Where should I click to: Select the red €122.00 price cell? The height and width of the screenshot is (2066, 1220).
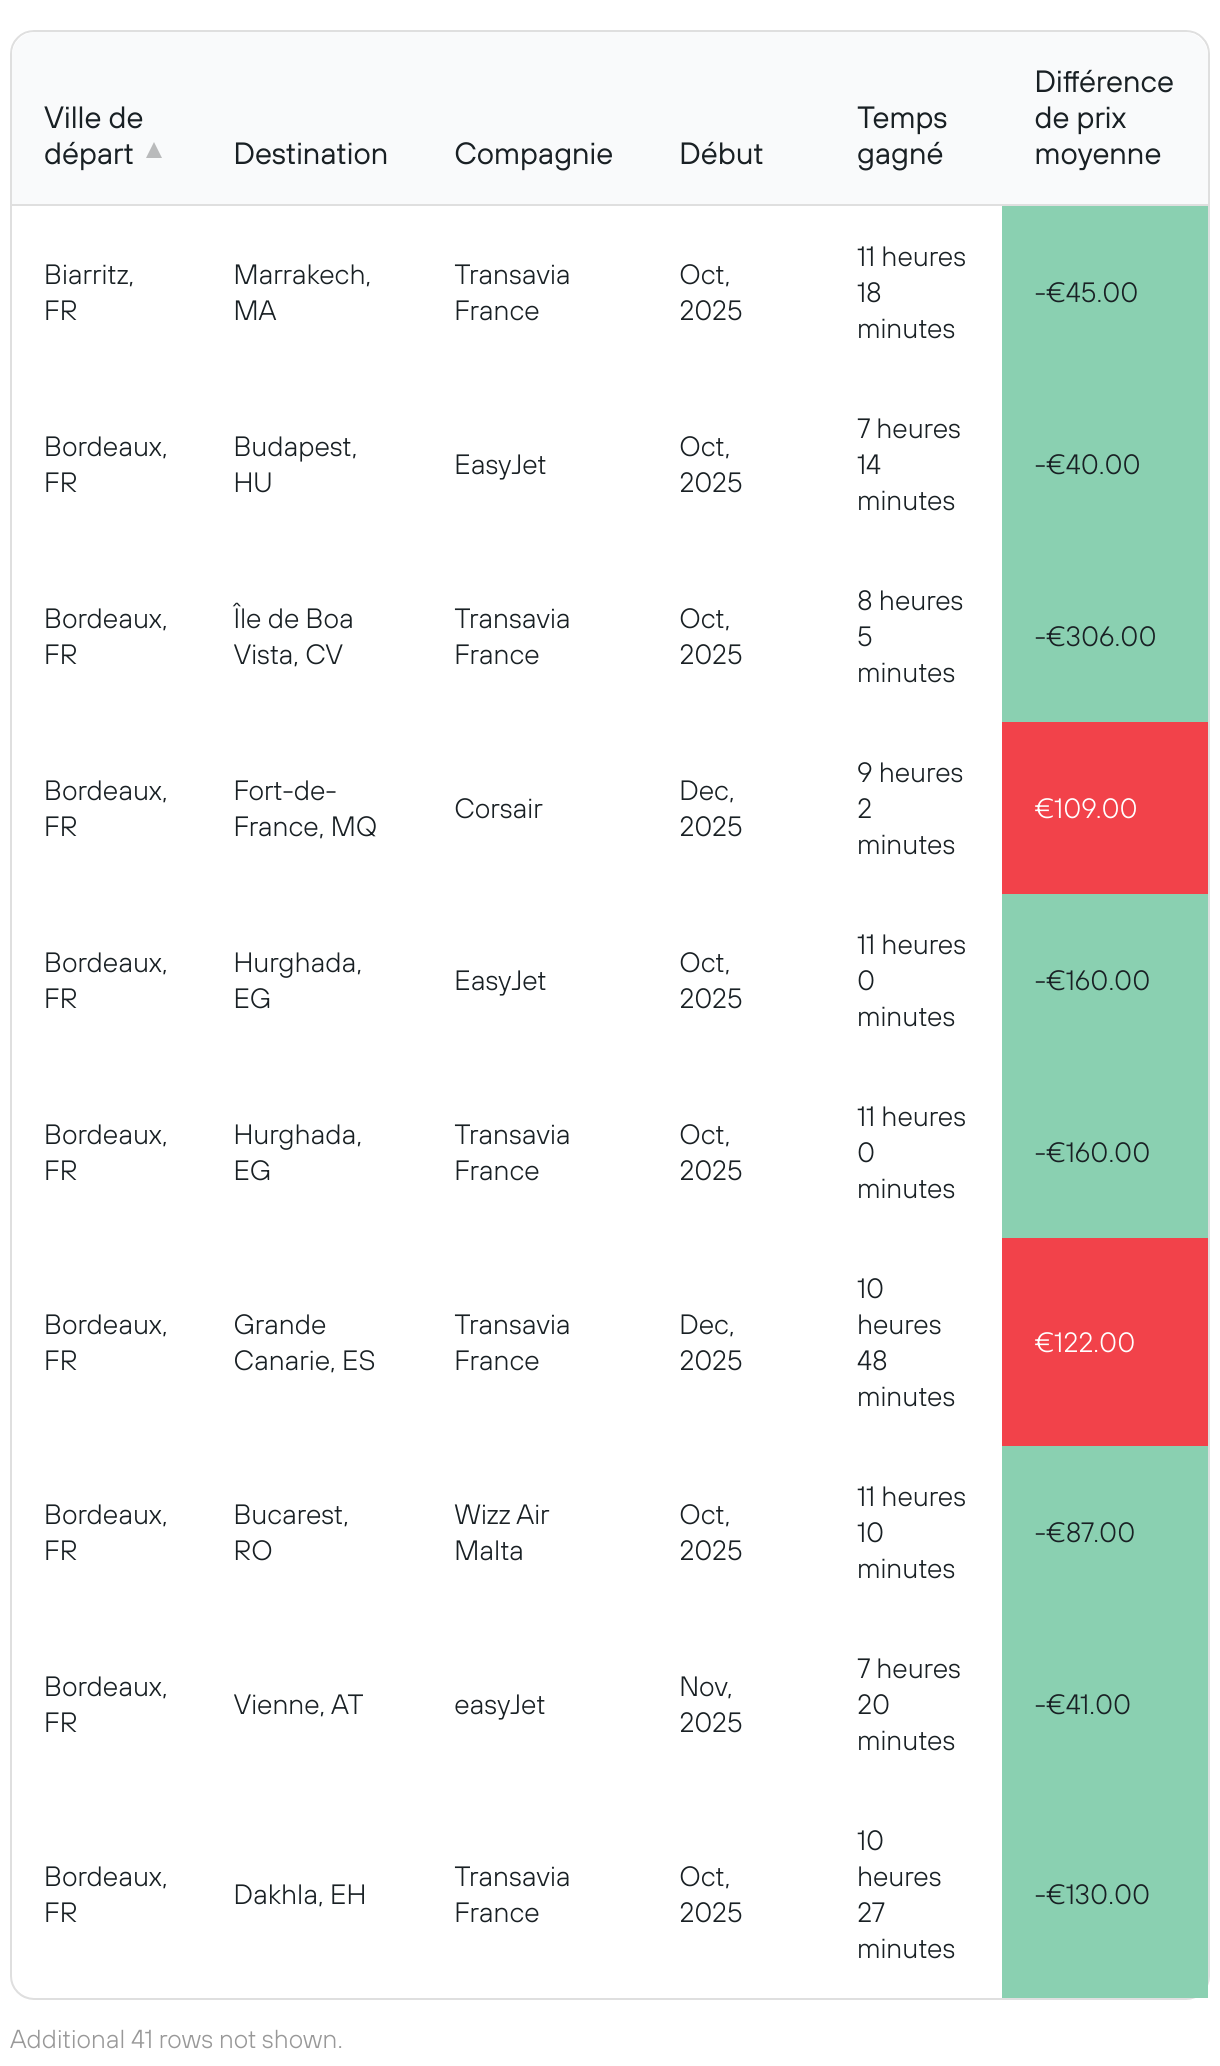1105,1342
